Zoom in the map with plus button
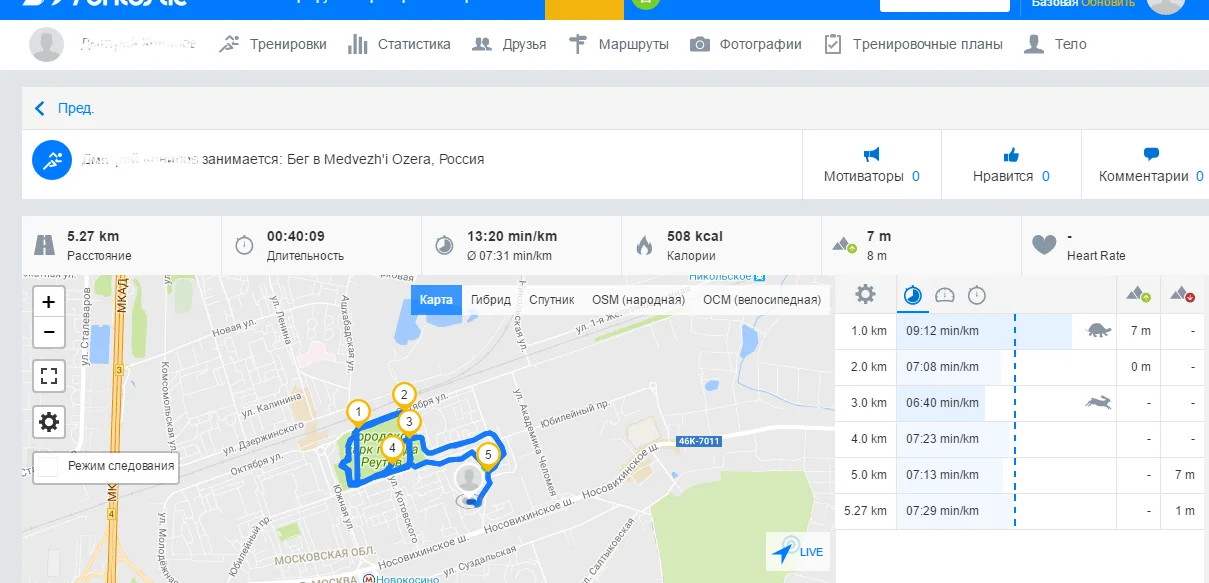 tap(49, 301)
